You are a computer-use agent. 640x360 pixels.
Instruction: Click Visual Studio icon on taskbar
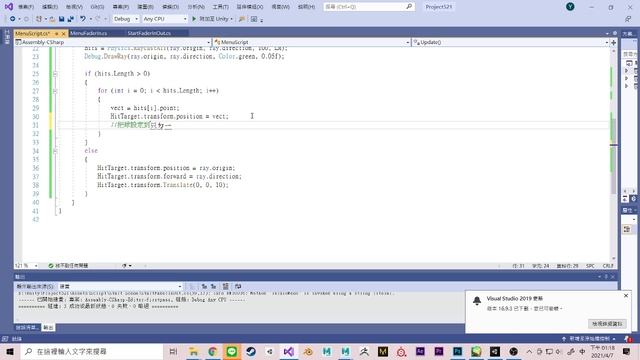coord(289,351)
